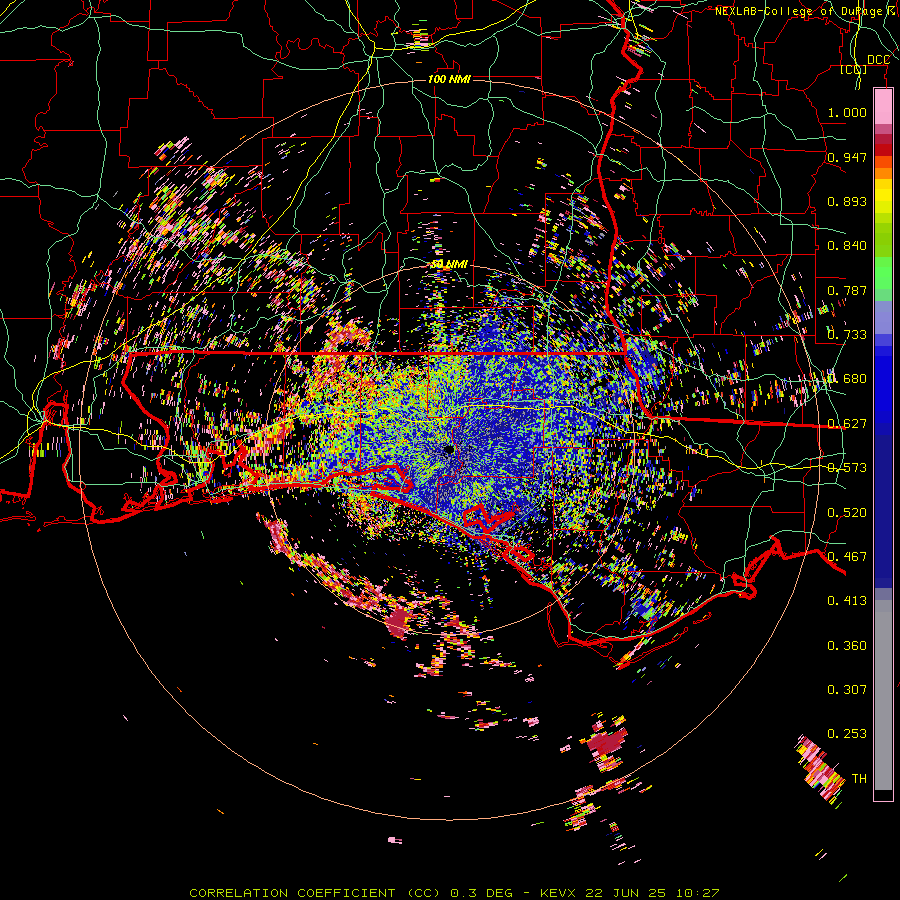
Task: Click the NEXLAB-College of DuPage credit text
Action: coord(807,11)
